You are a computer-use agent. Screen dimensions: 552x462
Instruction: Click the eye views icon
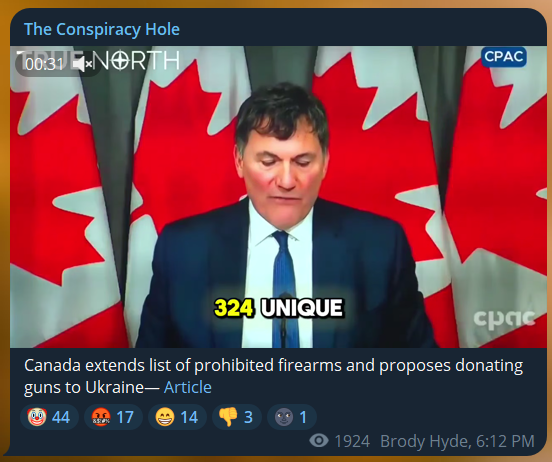pos(319,441)
